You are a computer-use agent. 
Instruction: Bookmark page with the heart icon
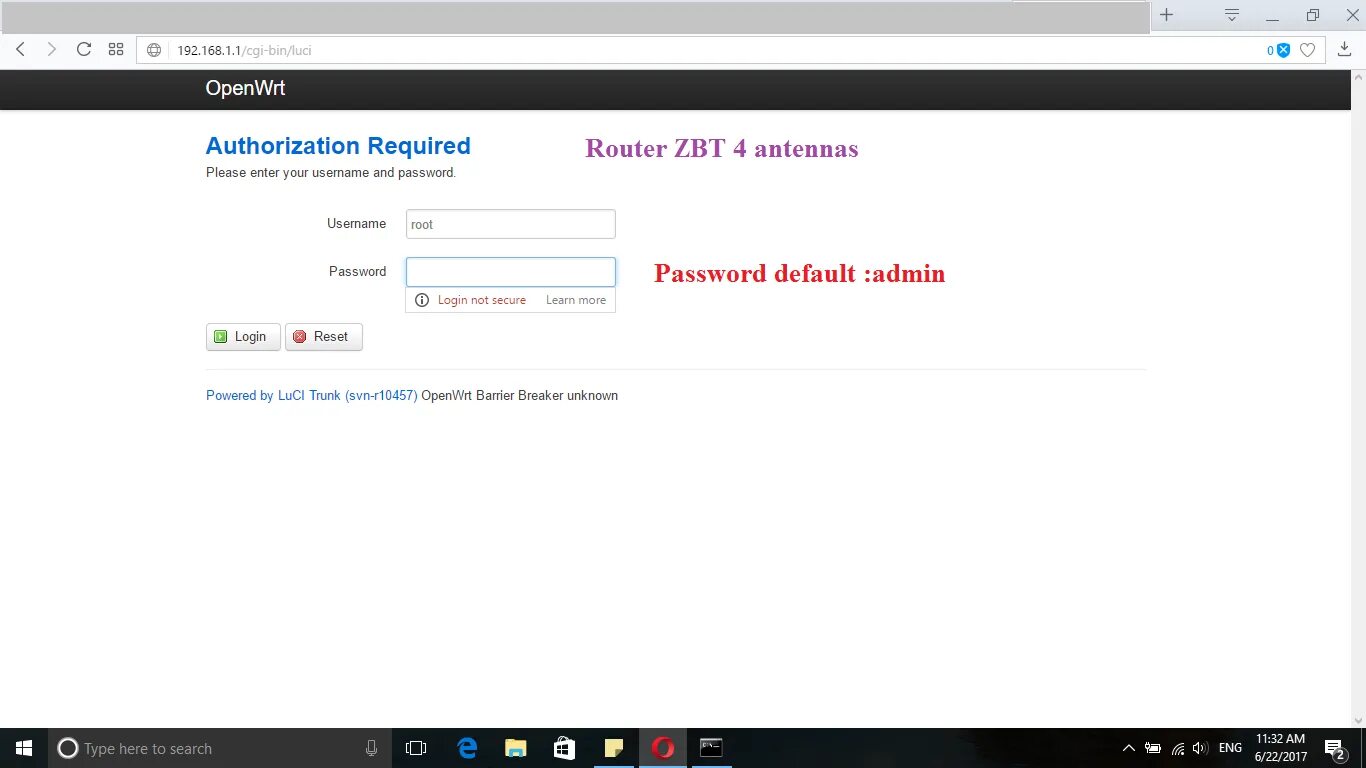click(1307, 50)
